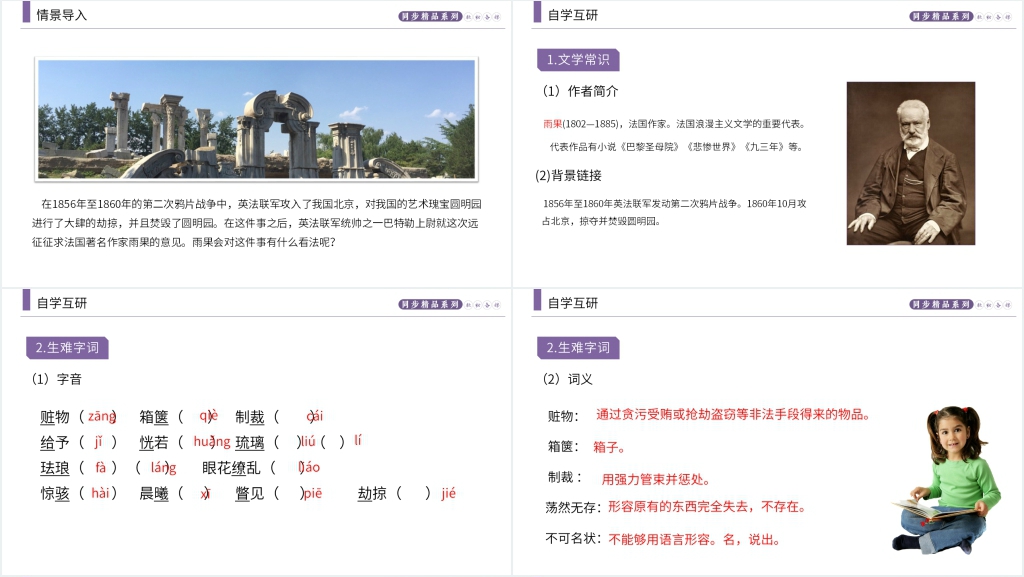Image resolution: width=1024 pixels, height=577 pixels.
Task: Click the text beginning 1856年至1860年英法联军发动
Action: tap(675, 204)
